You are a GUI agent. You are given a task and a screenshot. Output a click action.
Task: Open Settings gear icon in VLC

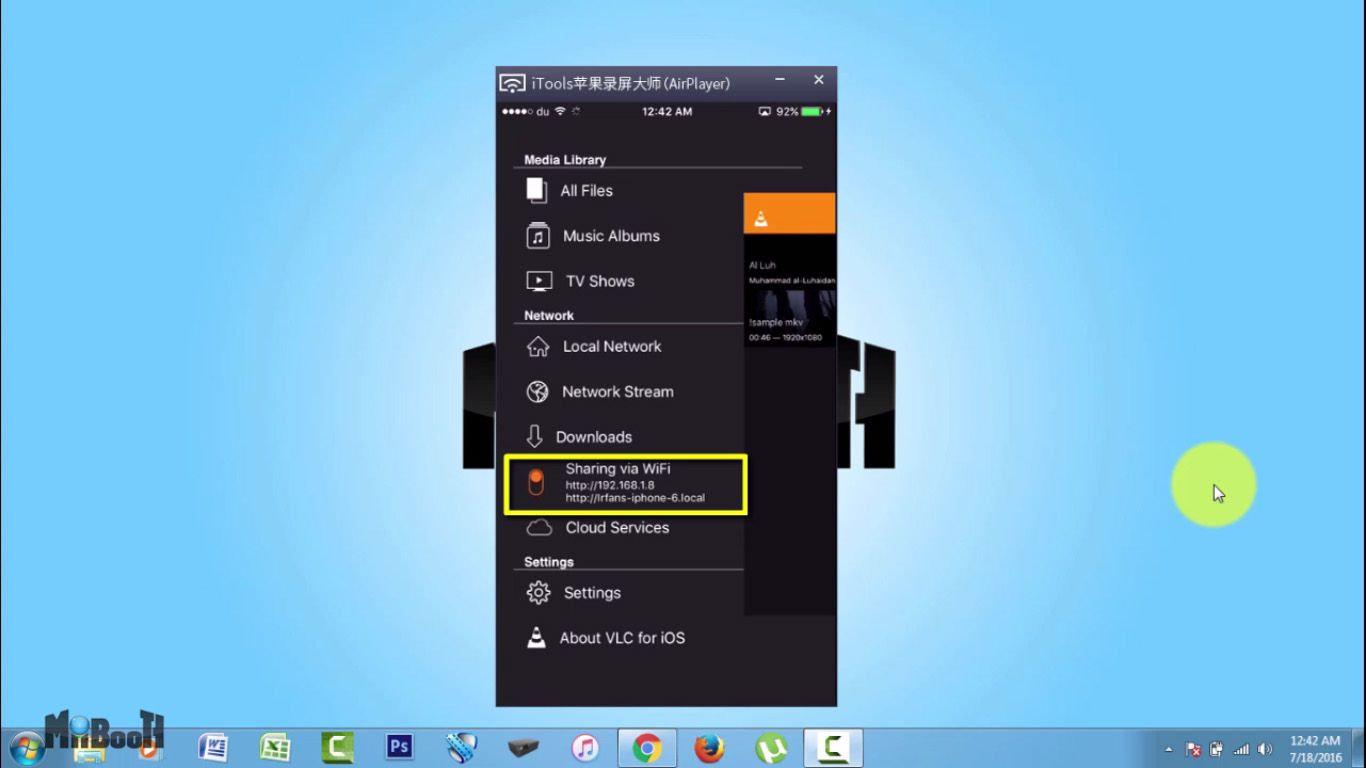[538, 593]
